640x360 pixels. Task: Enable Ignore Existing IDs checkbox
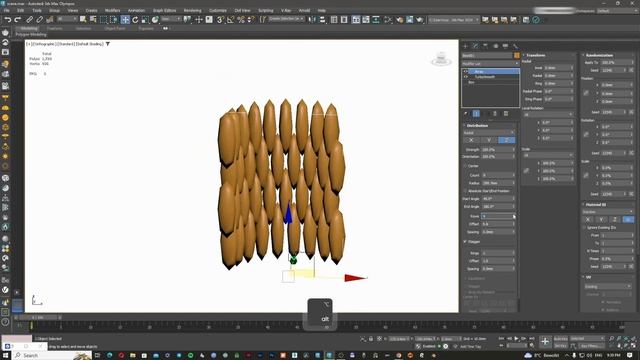pyautogui.click(x=584, y=227)
